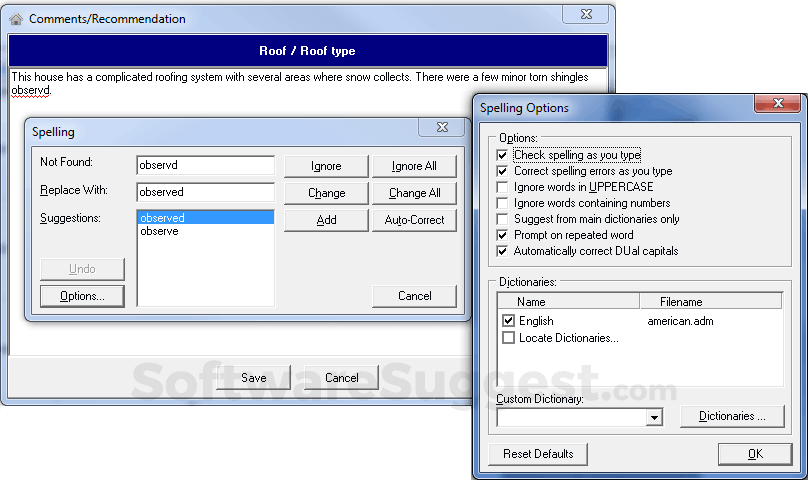Toggle Check spelling as you type

tap(502, 155)
